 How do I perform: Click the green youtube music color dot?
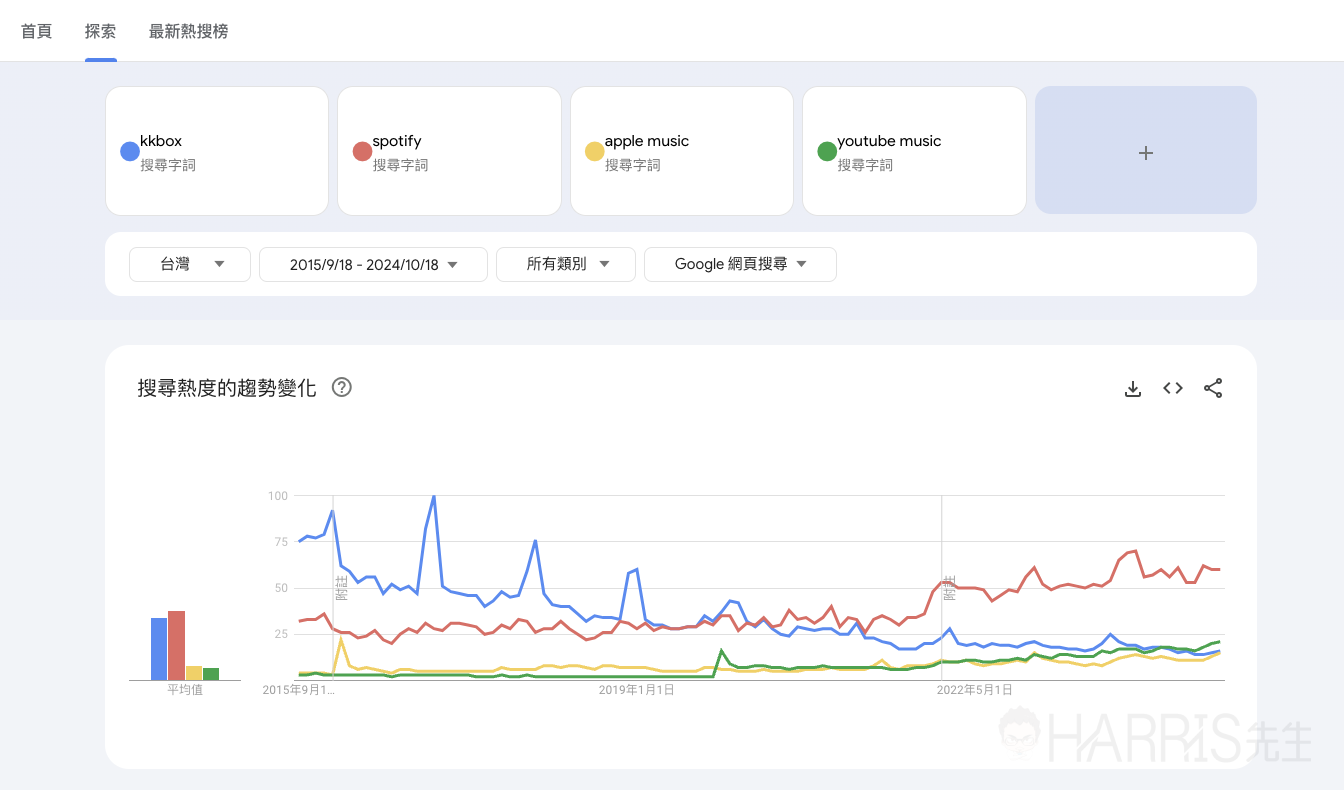click(827, 152)
